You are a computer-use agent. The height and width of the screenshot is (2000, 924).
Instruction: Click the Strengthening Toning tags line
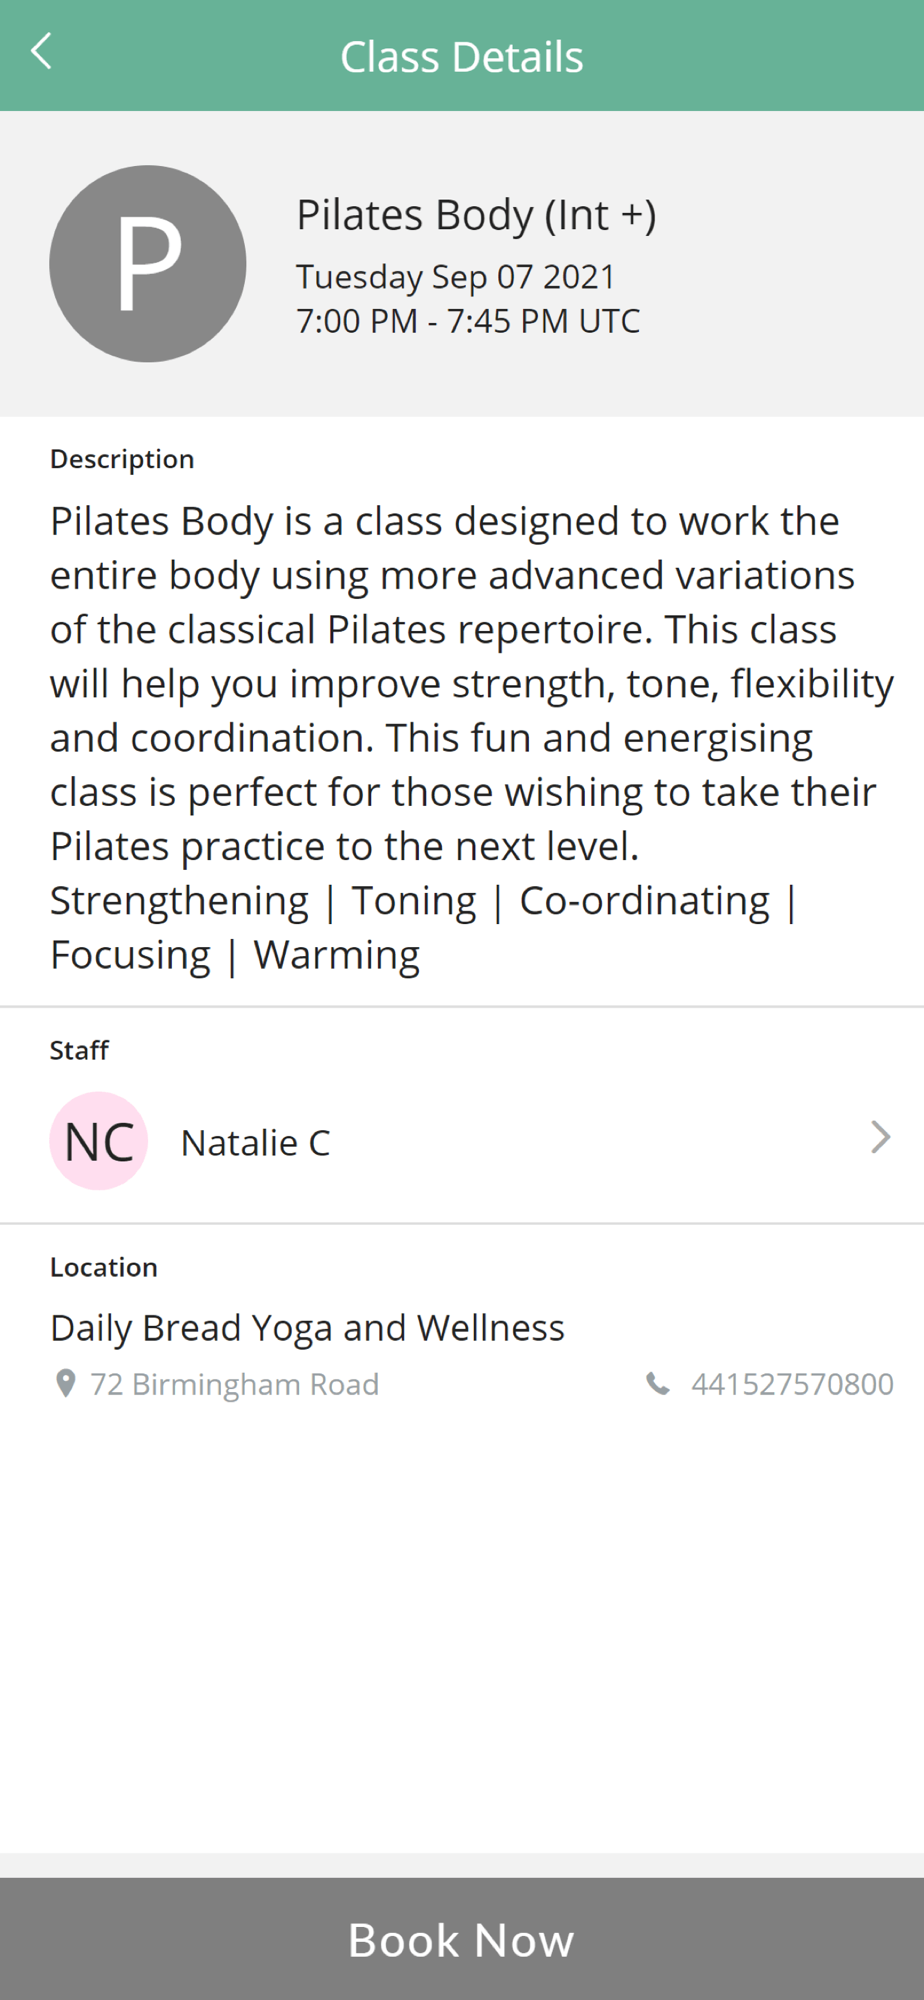(424, 928)
